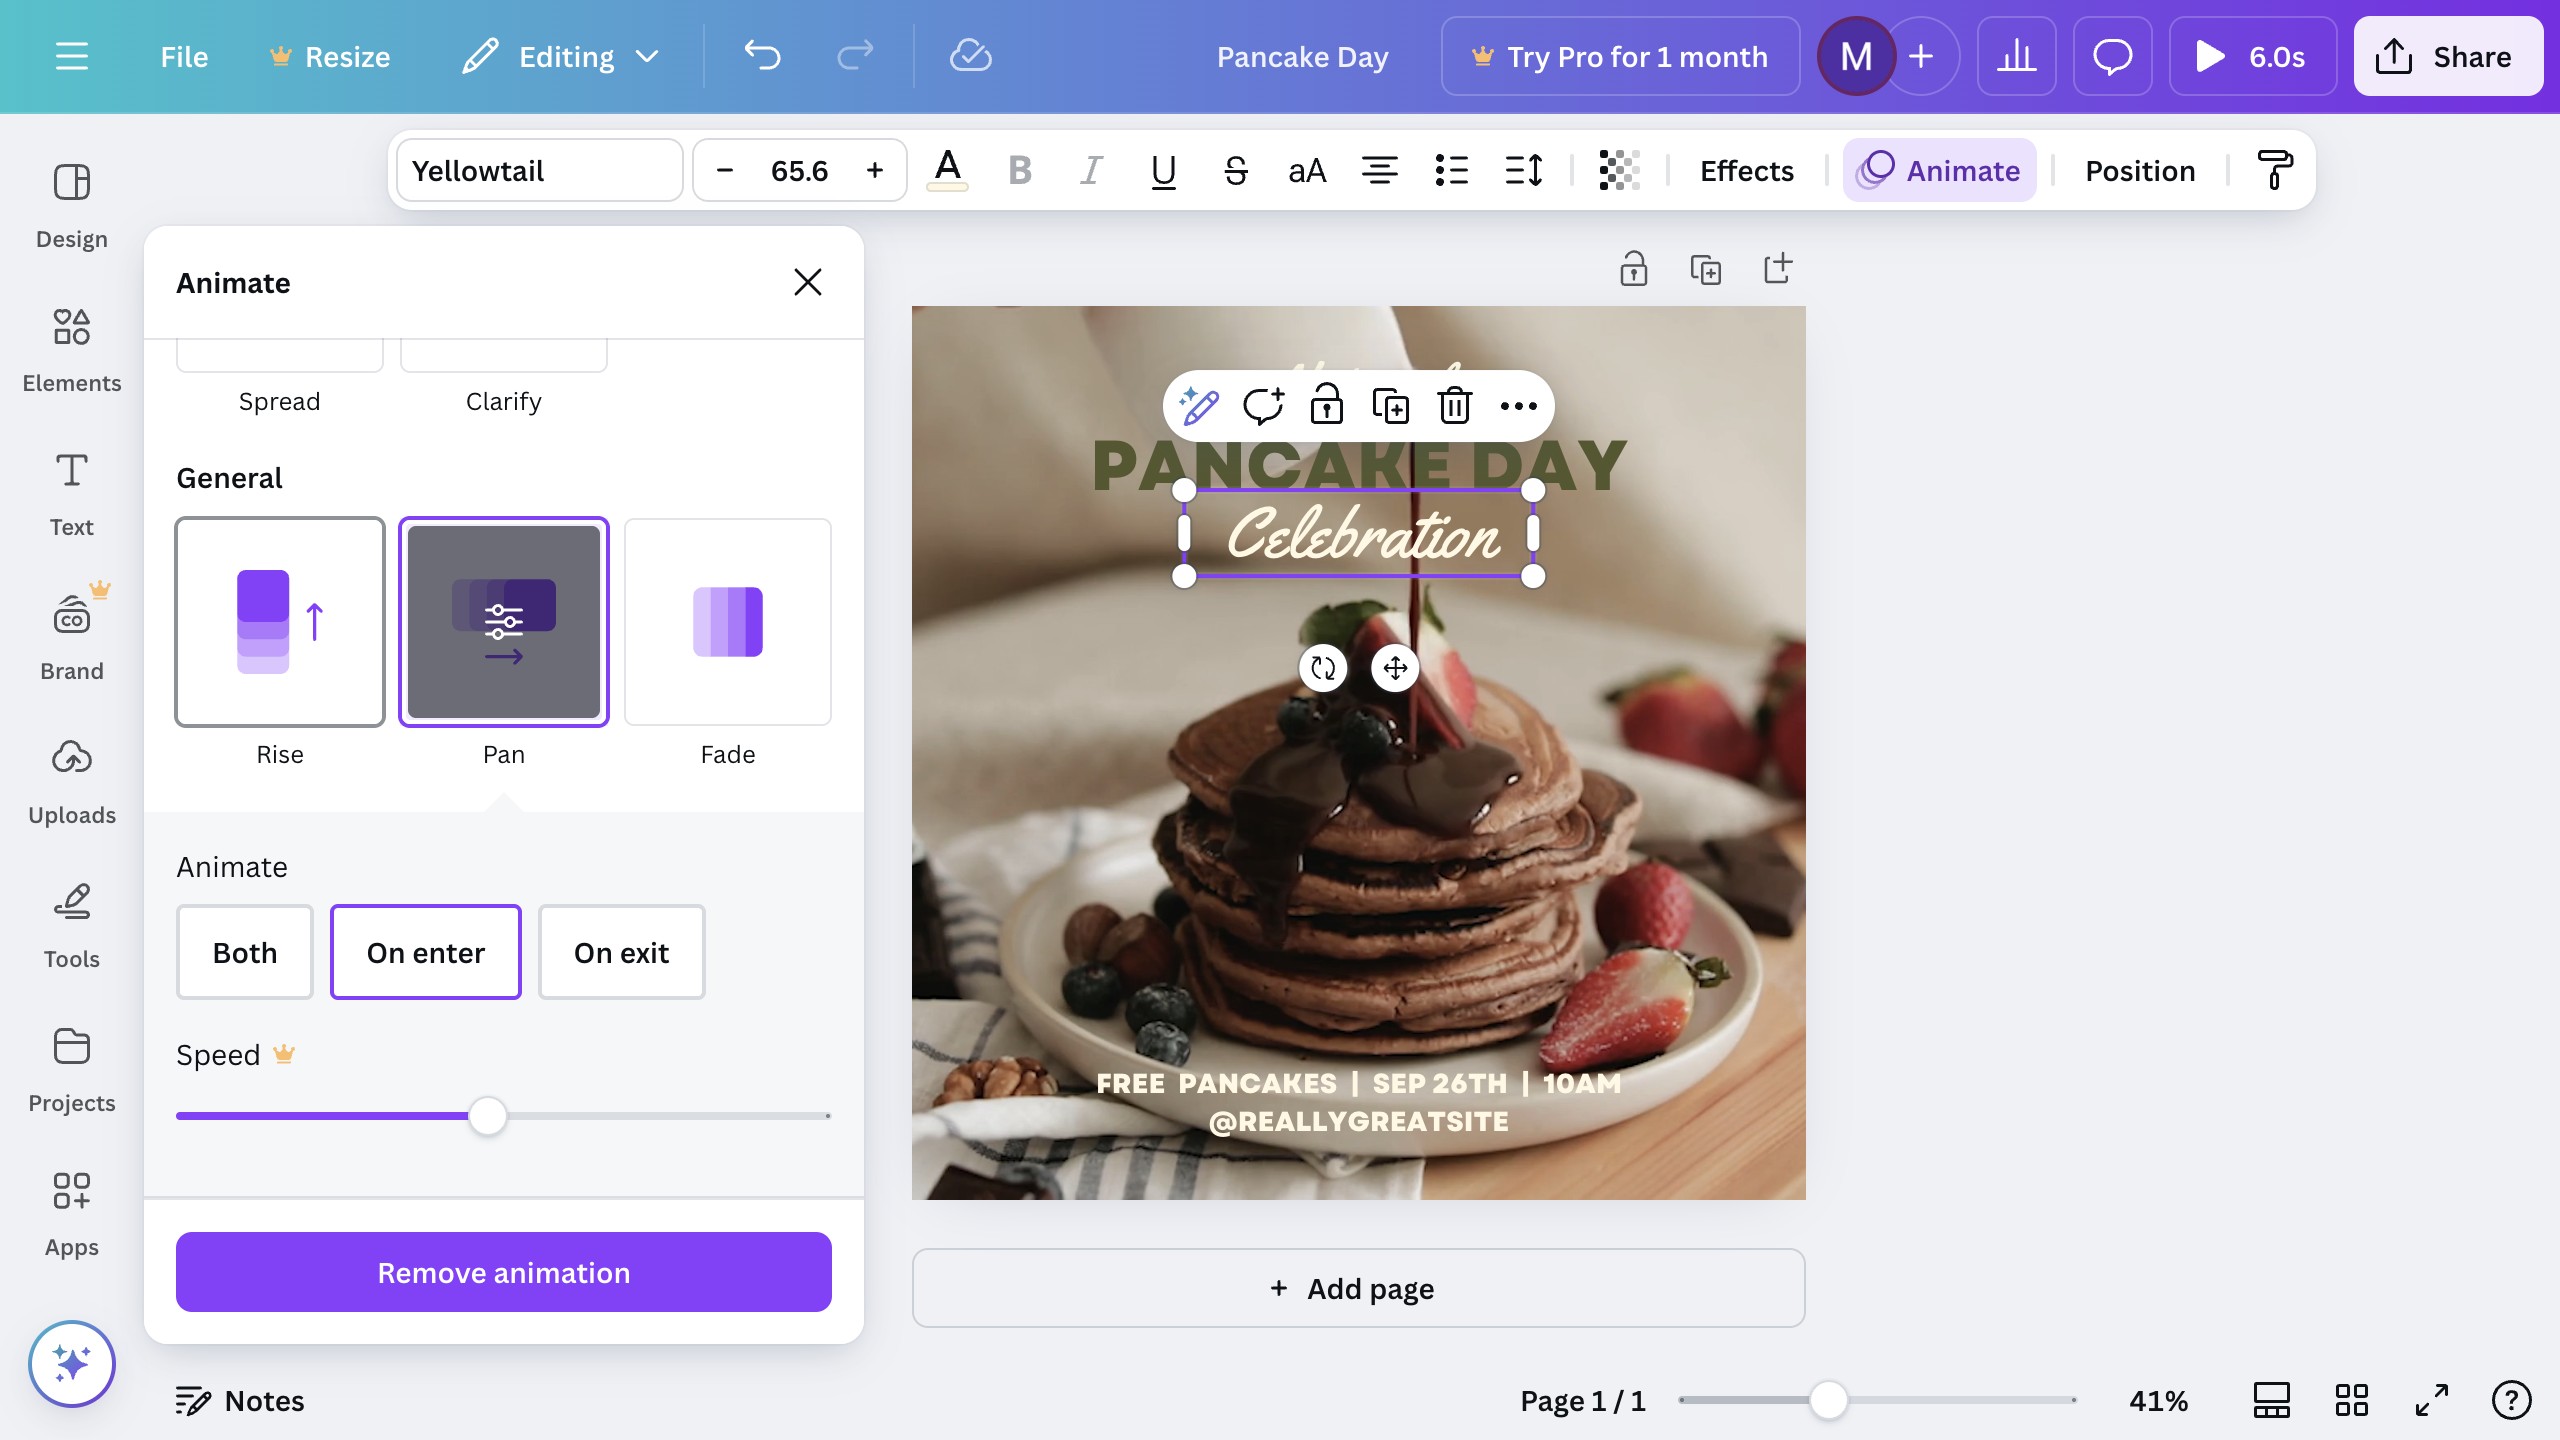Open Magic Write pencil on floating toolbar
Screen dimensions: 2560x1440
(1199, 406)
